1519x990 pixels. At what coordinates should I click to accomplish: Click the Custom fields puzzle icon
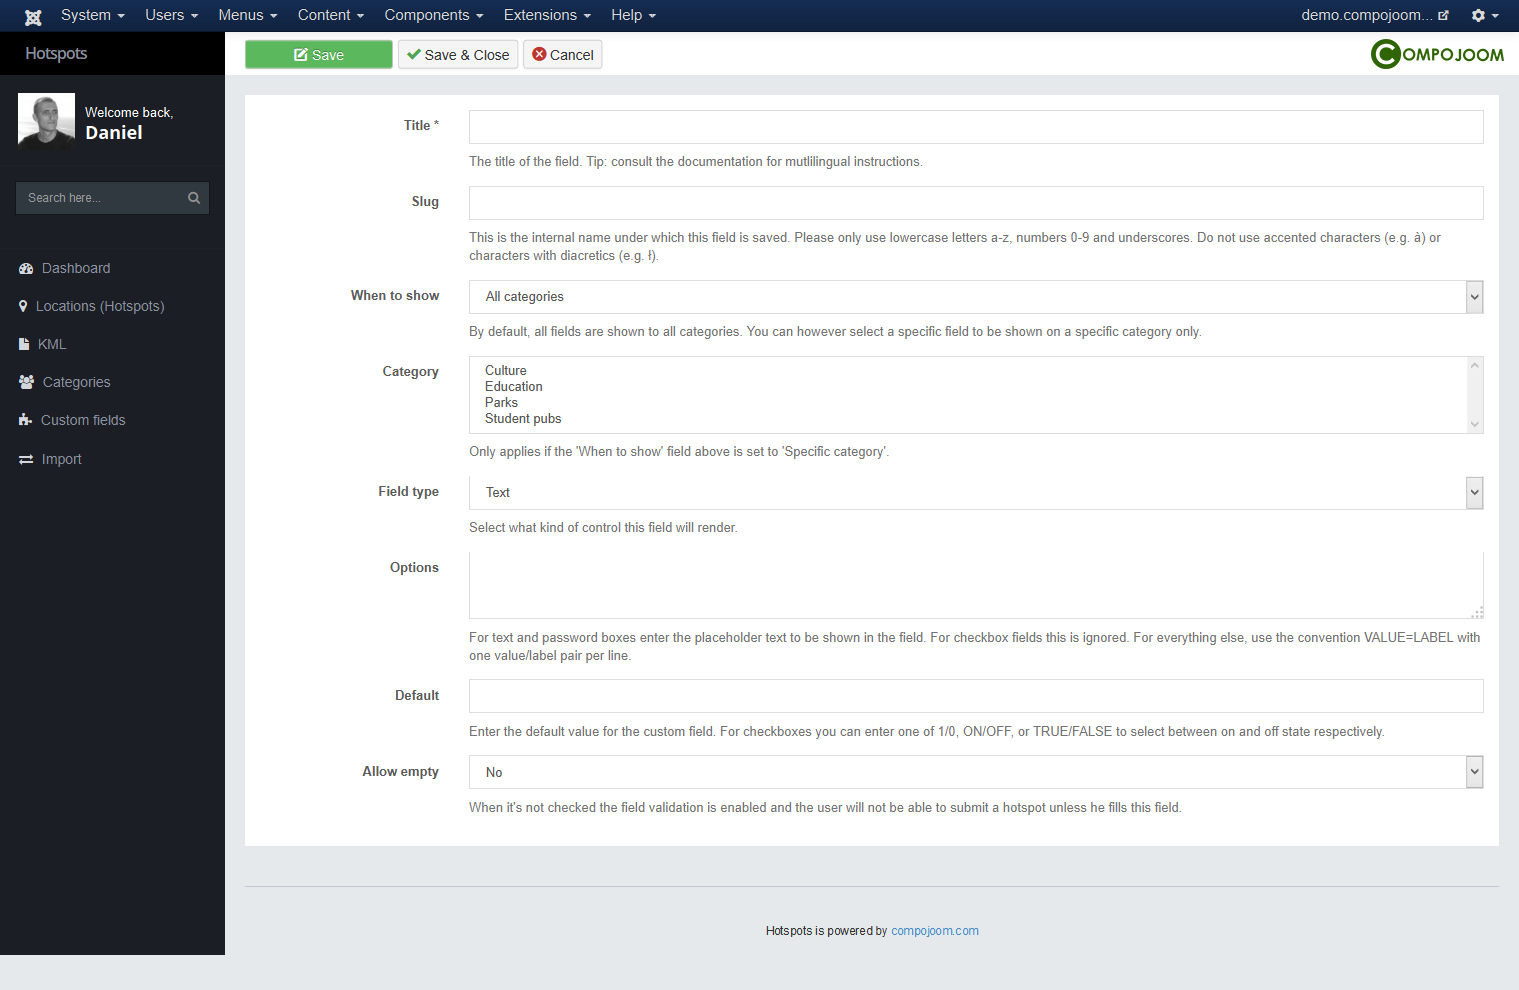[x=25, y=420]
